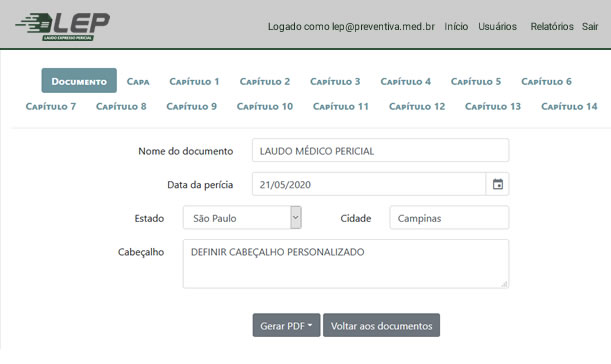This screenshot has height=364, width=611.
Task: Click inside the Cabeçalho text area
Action: tap(346, 264)
